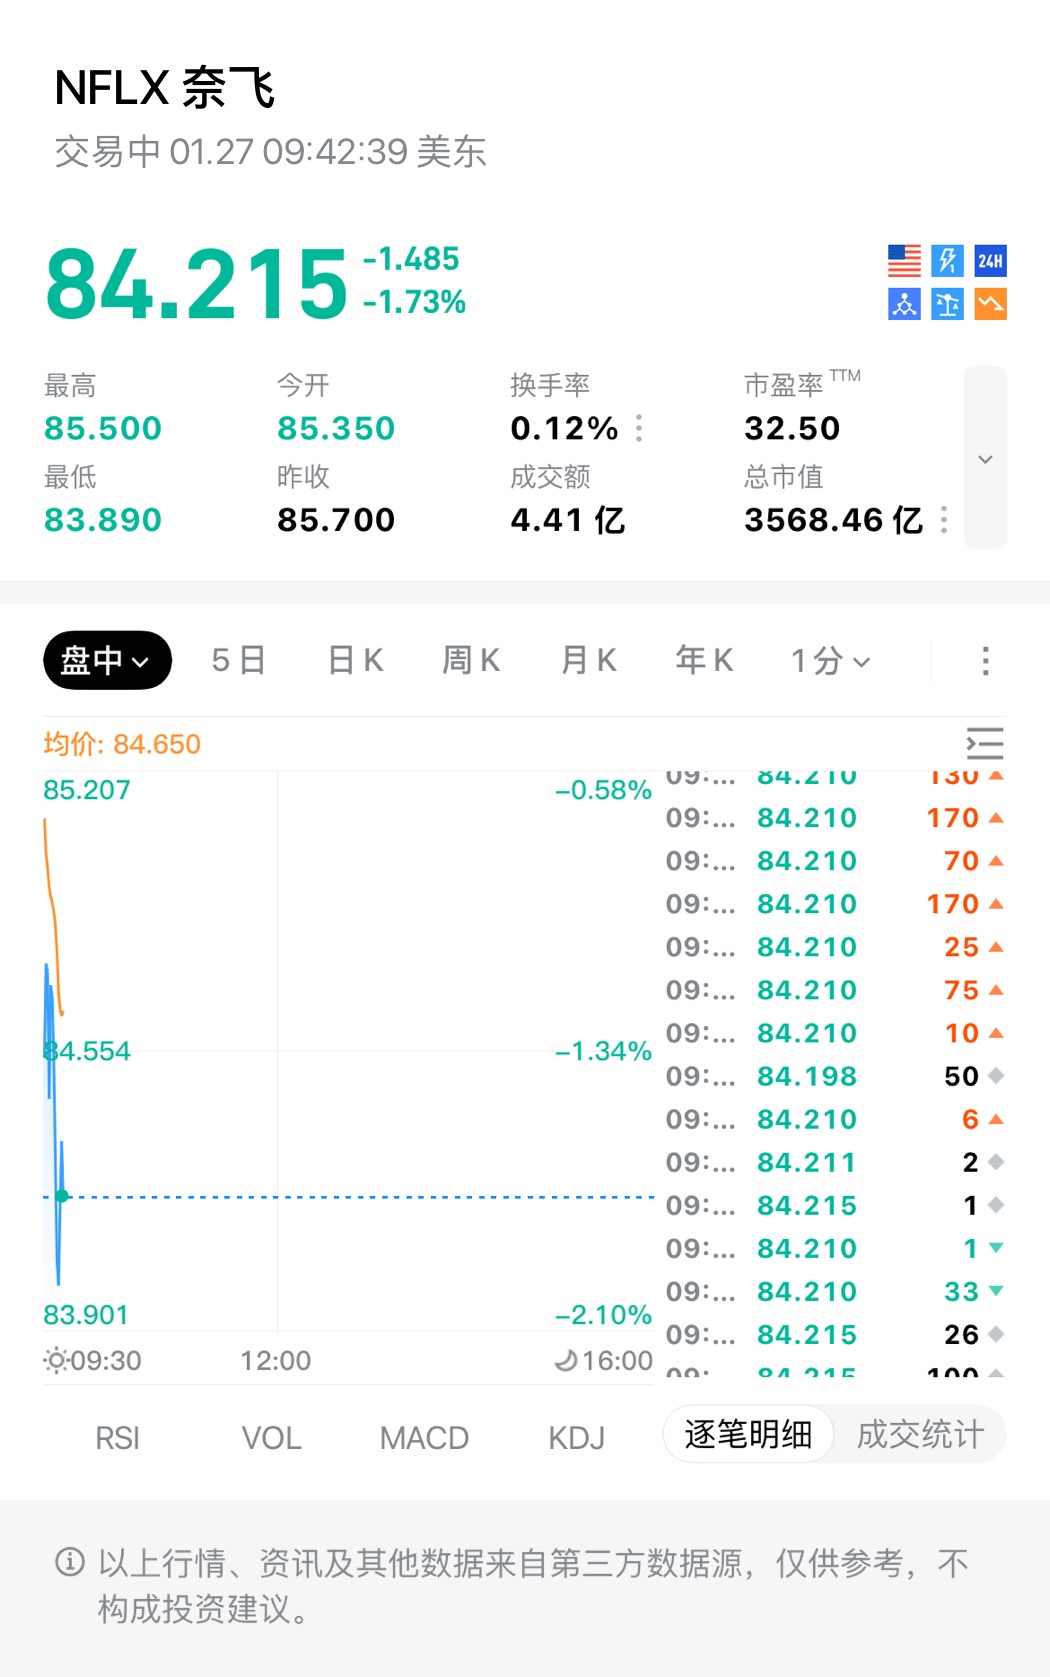Tap the US flag market icon

click(x=904, y=261)
